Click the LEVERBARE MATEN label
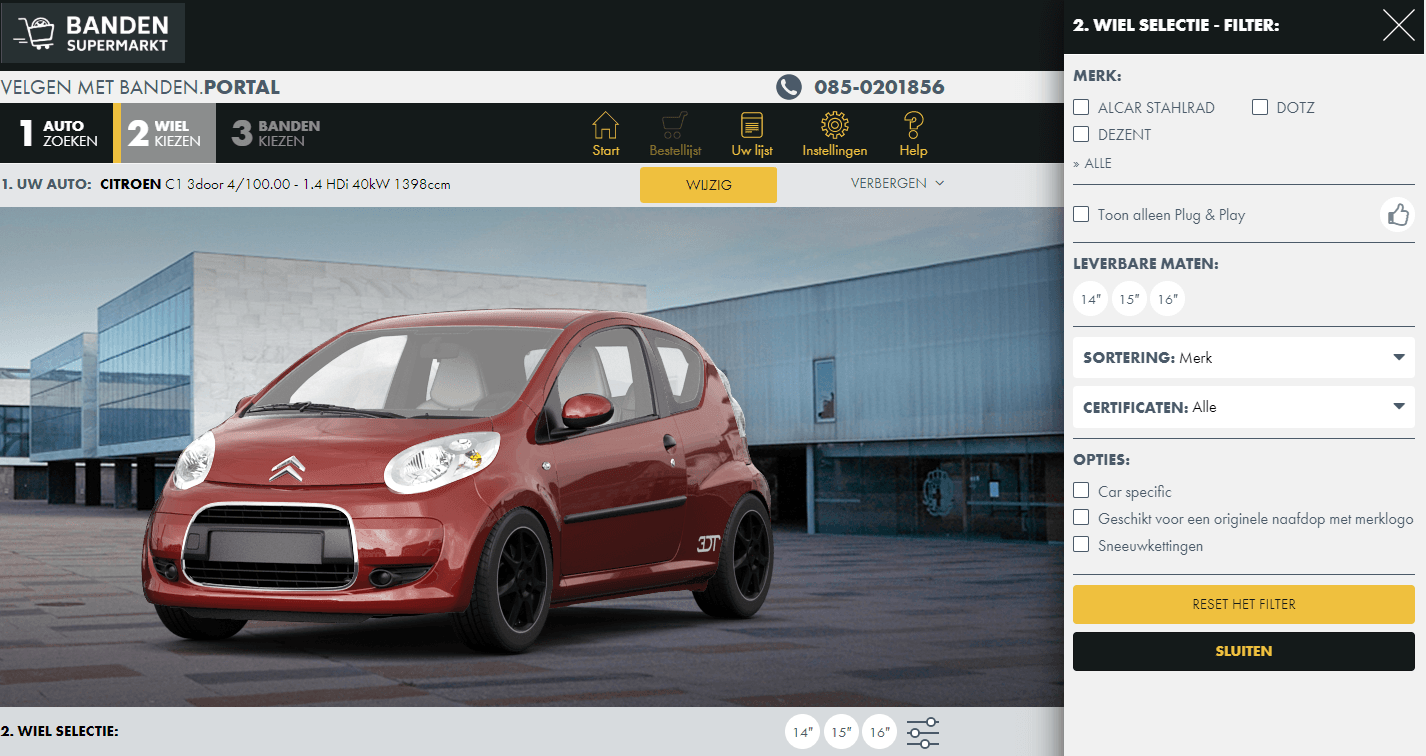Screen dimensions: 1426x756 [1146, 264]
